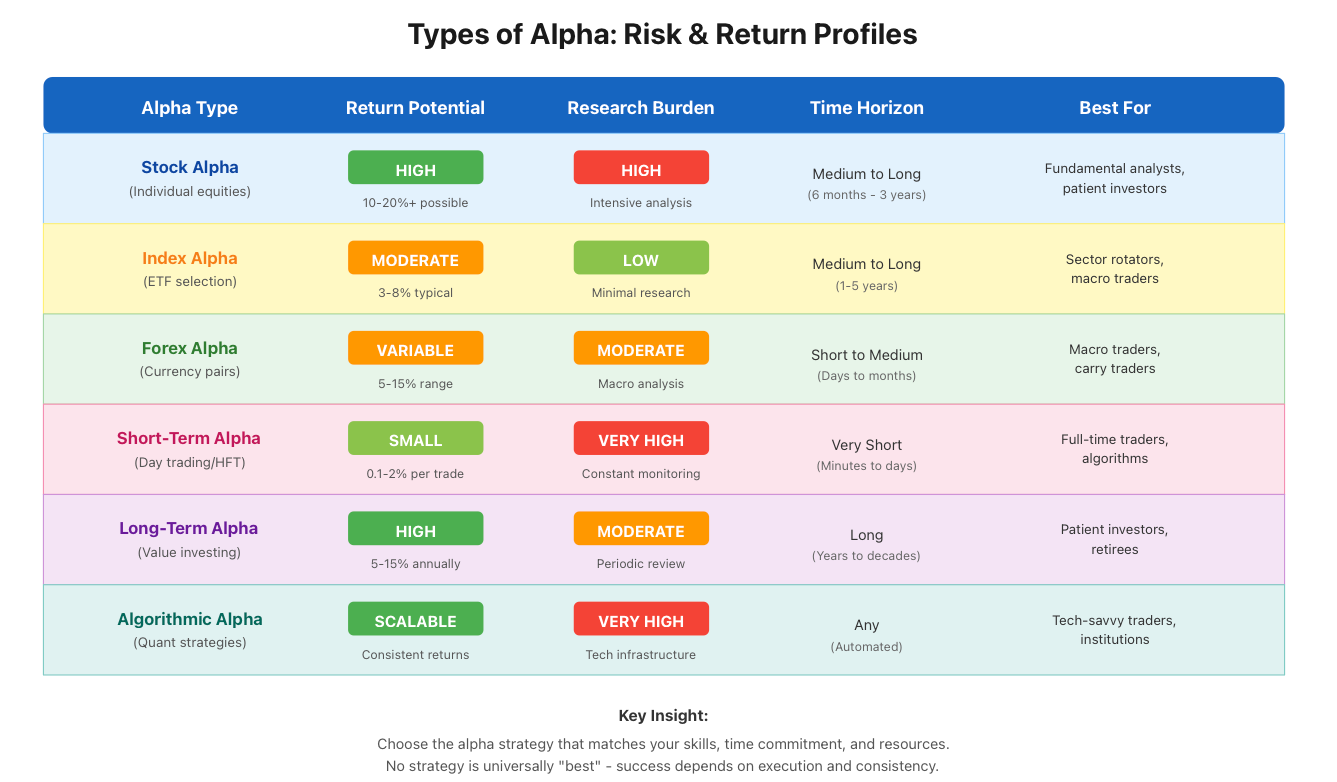Click the Best For column header

pos(1115,108)
